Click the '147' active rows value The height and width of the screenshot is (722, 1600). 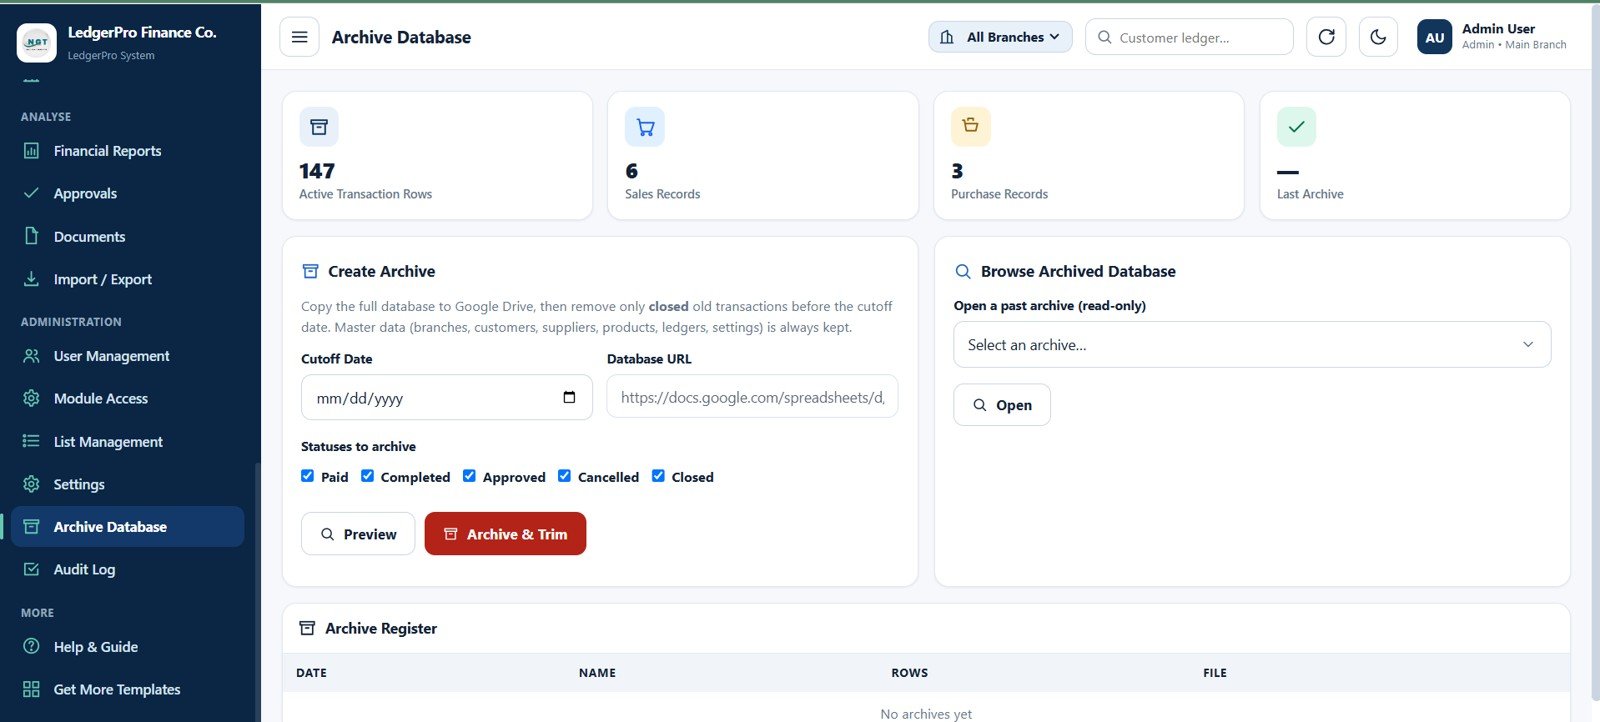point(317,171)
